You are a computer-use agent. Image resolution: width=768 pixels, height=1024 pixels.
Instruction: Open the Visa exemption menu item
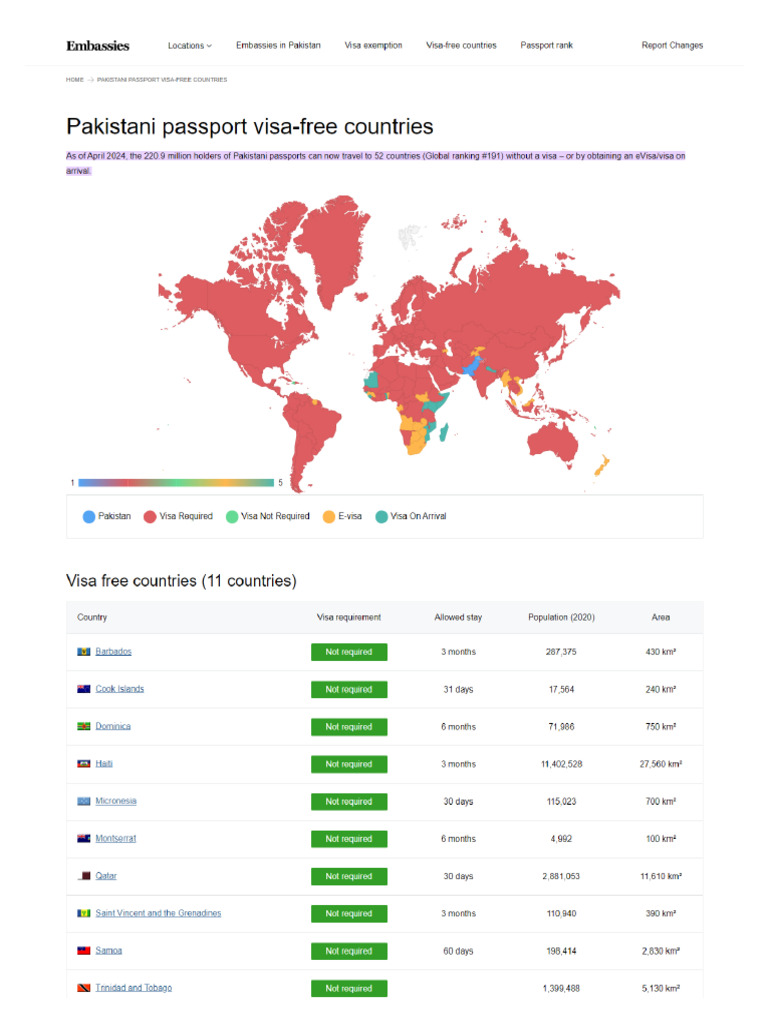coord(373,46)
